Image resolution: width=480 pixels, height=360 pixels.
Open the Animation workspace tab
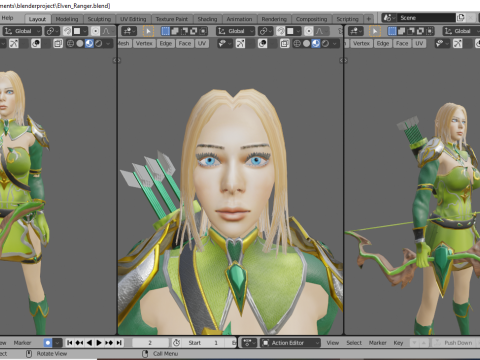click(239, 19)
